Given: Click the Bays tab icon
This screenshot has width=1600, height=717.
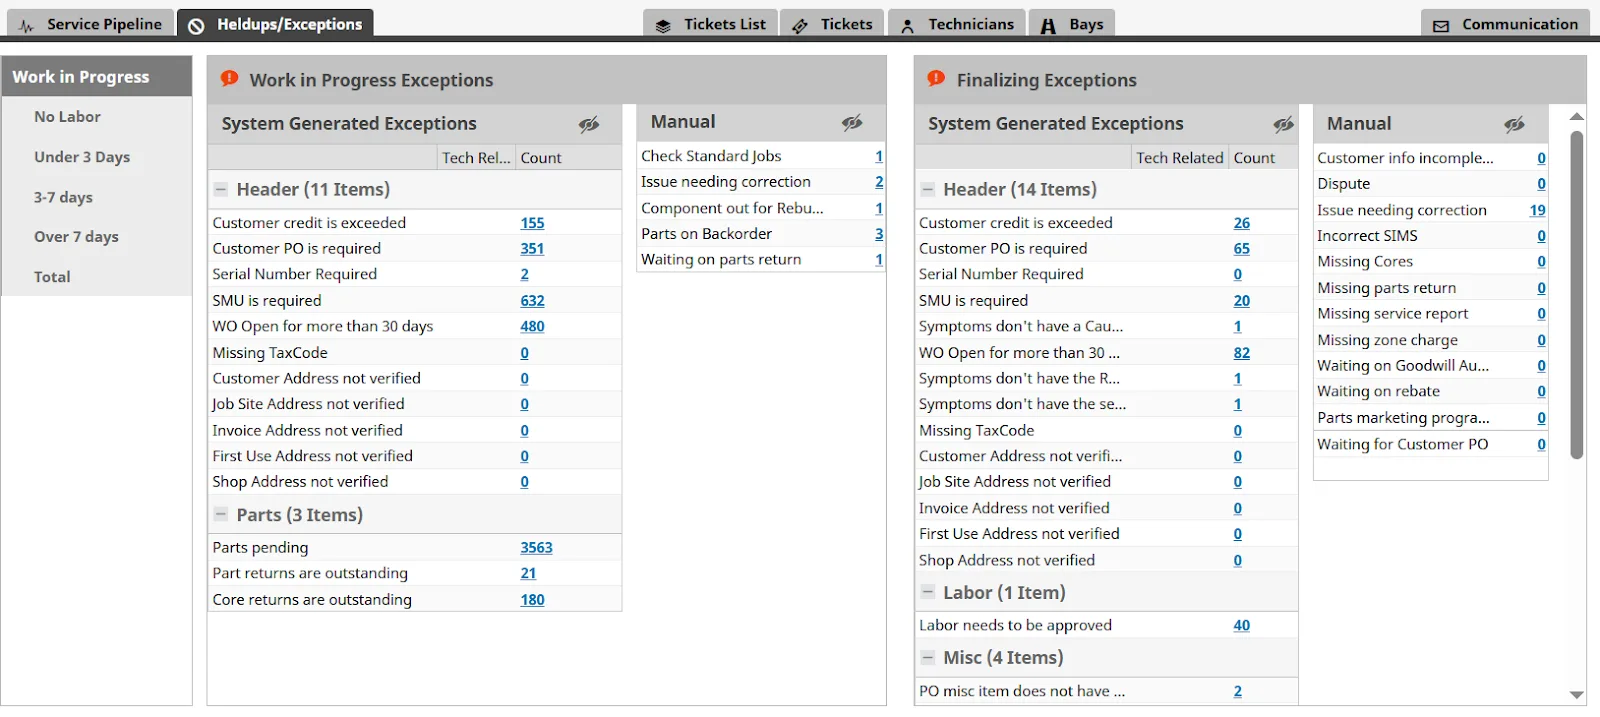Looking at the screenshot, I should [x=1048, y=26].
